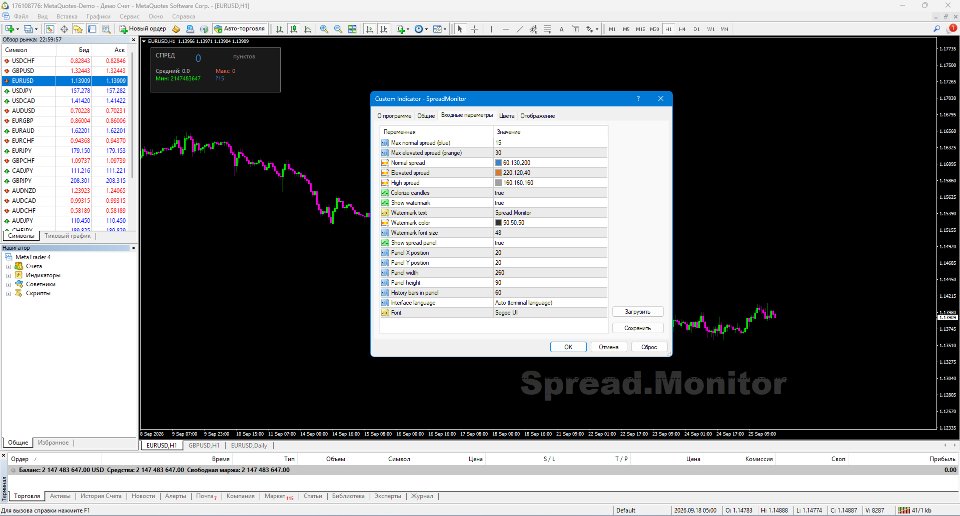
Task: Toggle the Market Watch window icon
Action: (x=50, y=29)
